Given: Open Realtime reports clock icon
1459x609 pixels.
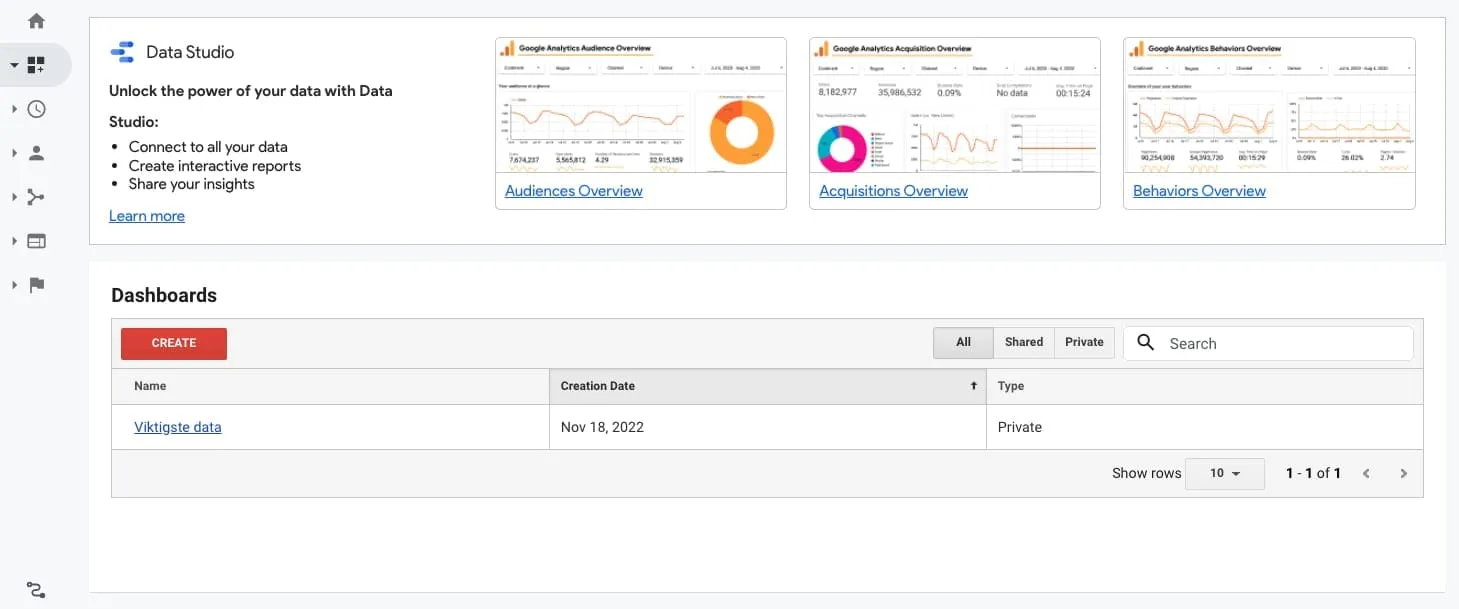Looking at the screenshot, I should (37, 110).
